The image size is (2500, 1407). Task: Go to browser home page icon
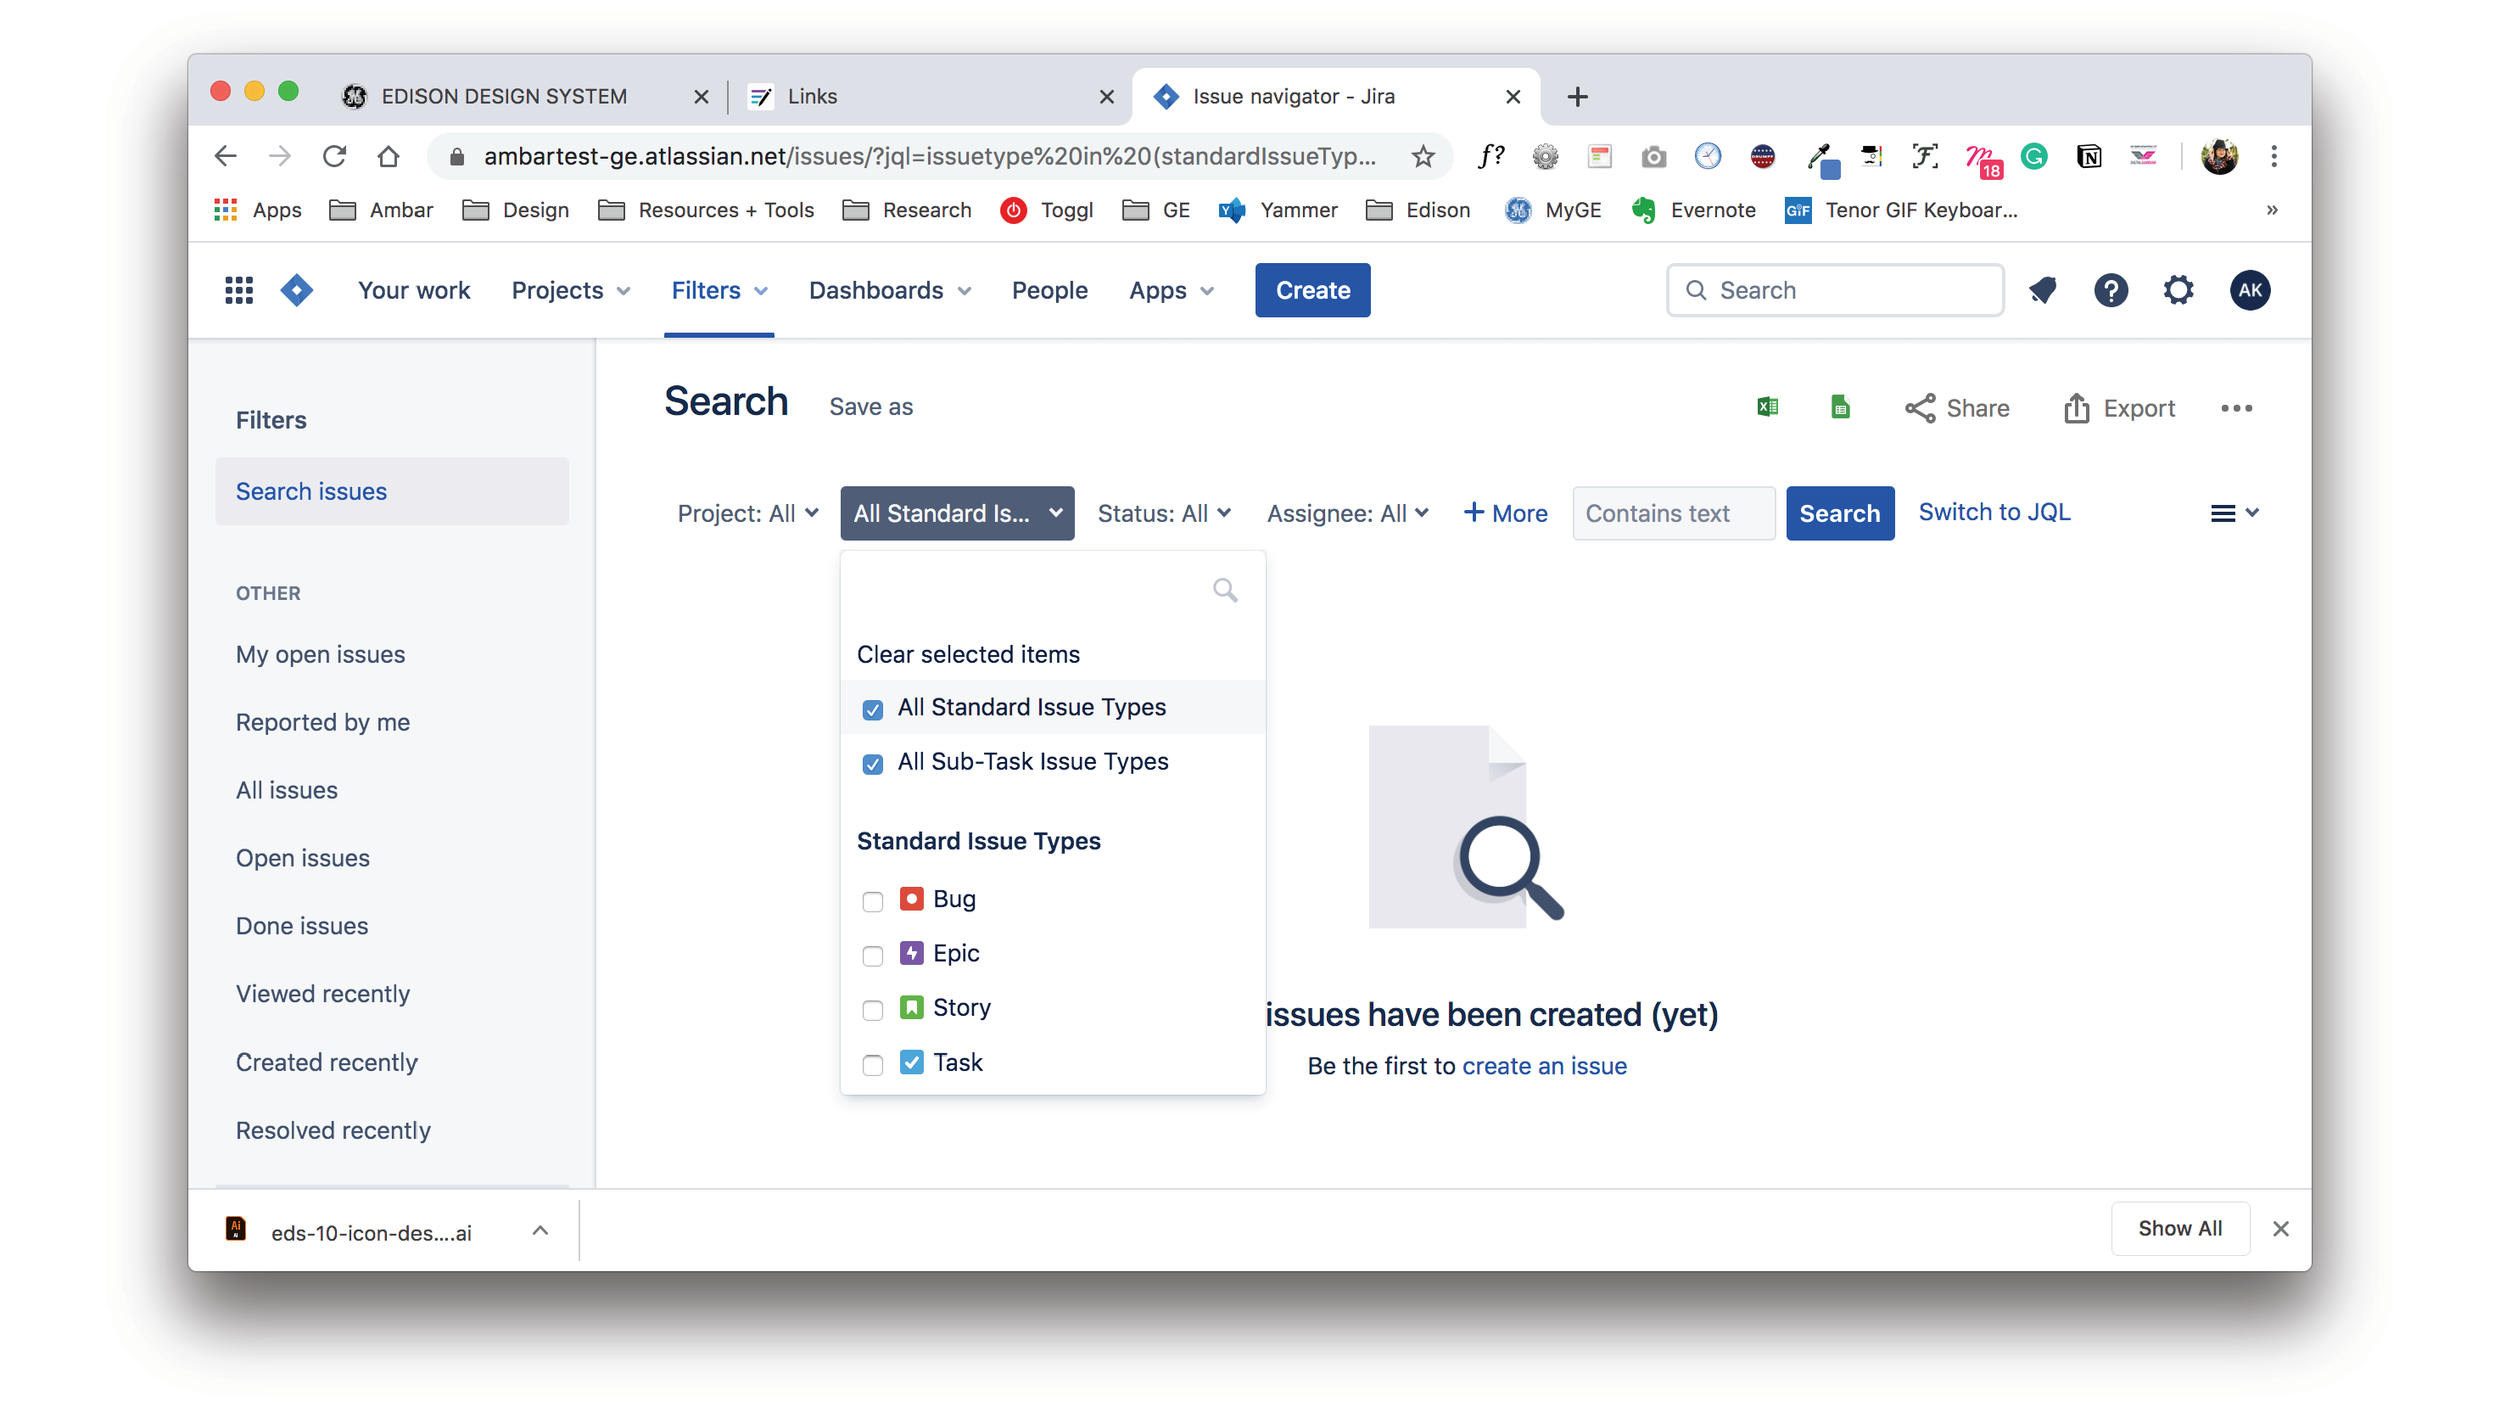coord(388,156)
